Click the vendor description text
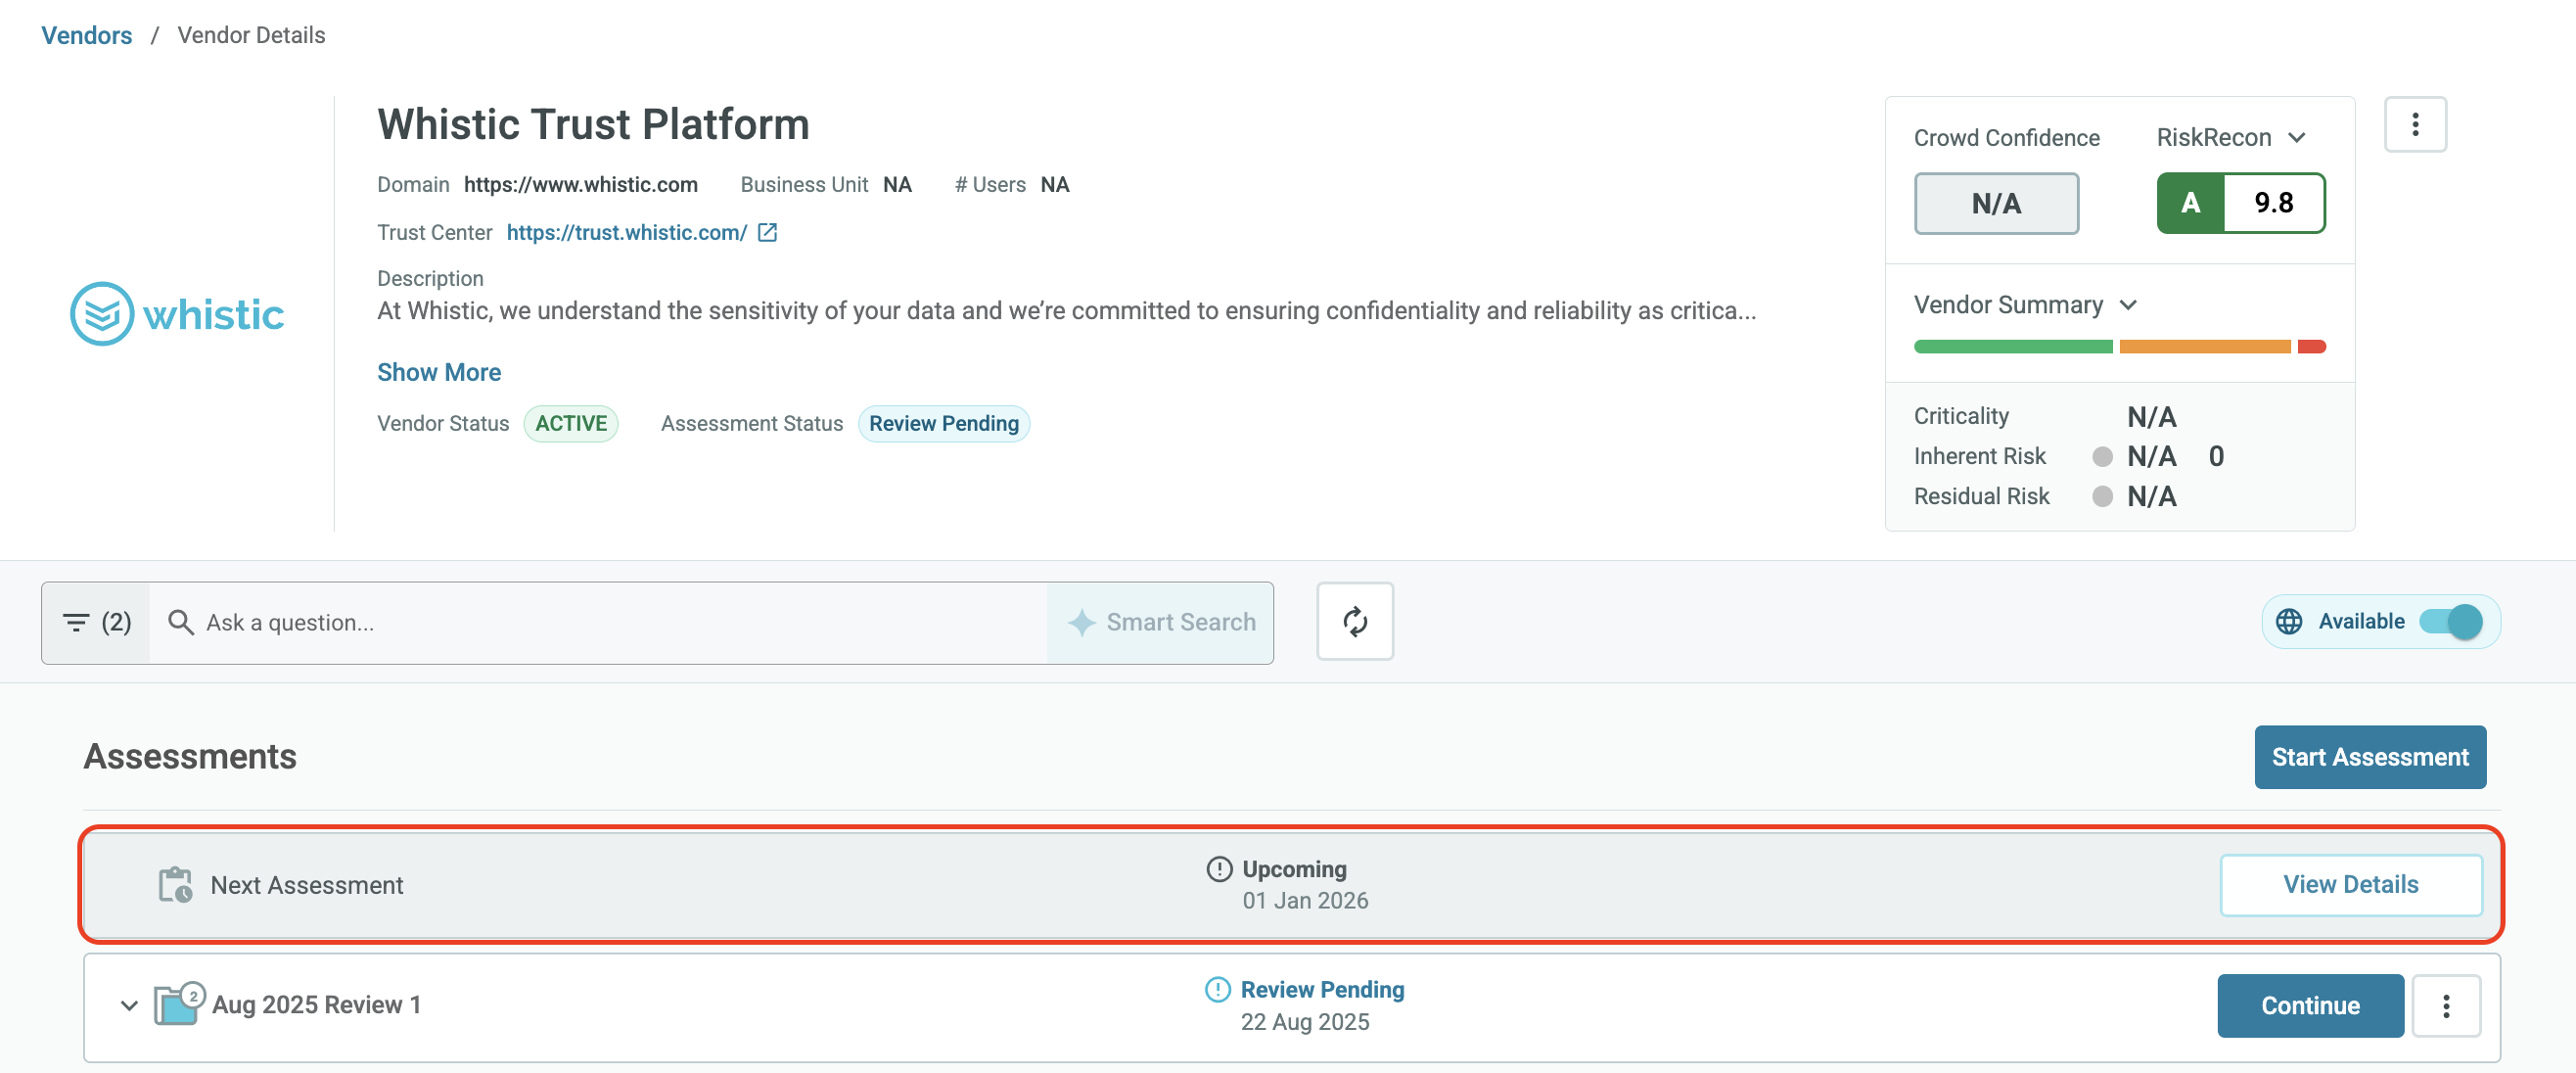 (1066, 310)
